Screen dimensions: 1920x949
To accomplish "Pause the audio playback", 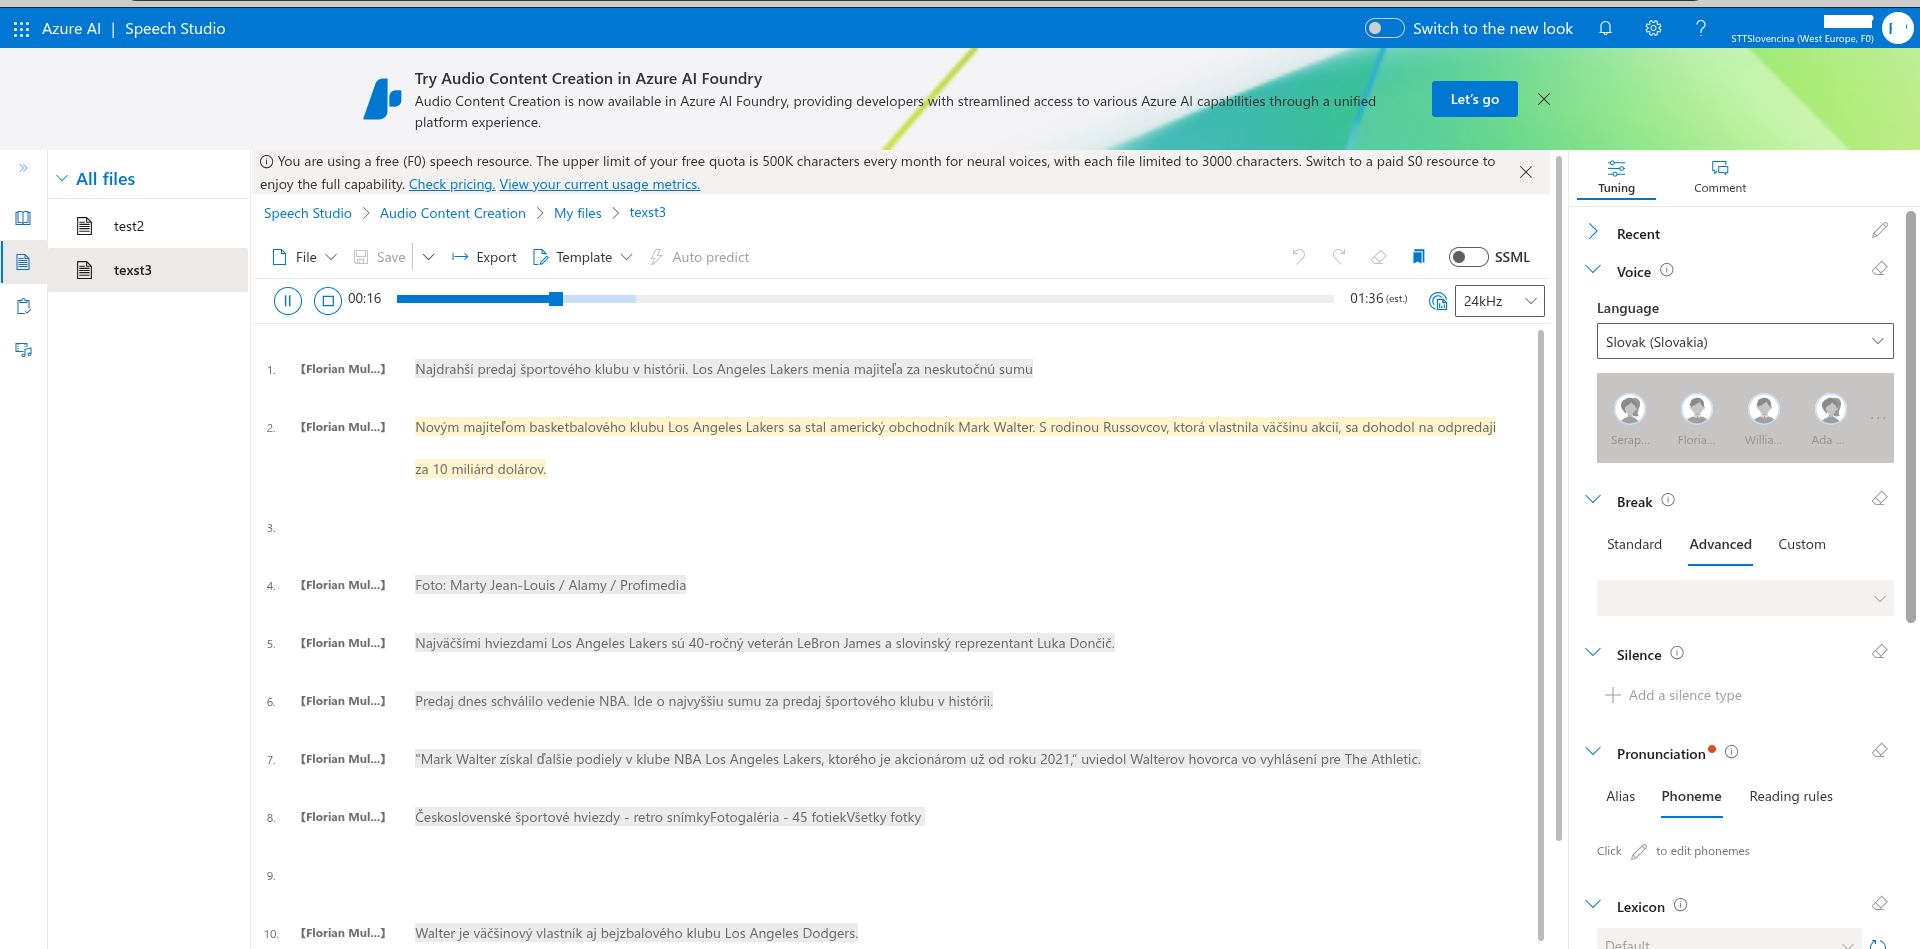I will 288,300.
